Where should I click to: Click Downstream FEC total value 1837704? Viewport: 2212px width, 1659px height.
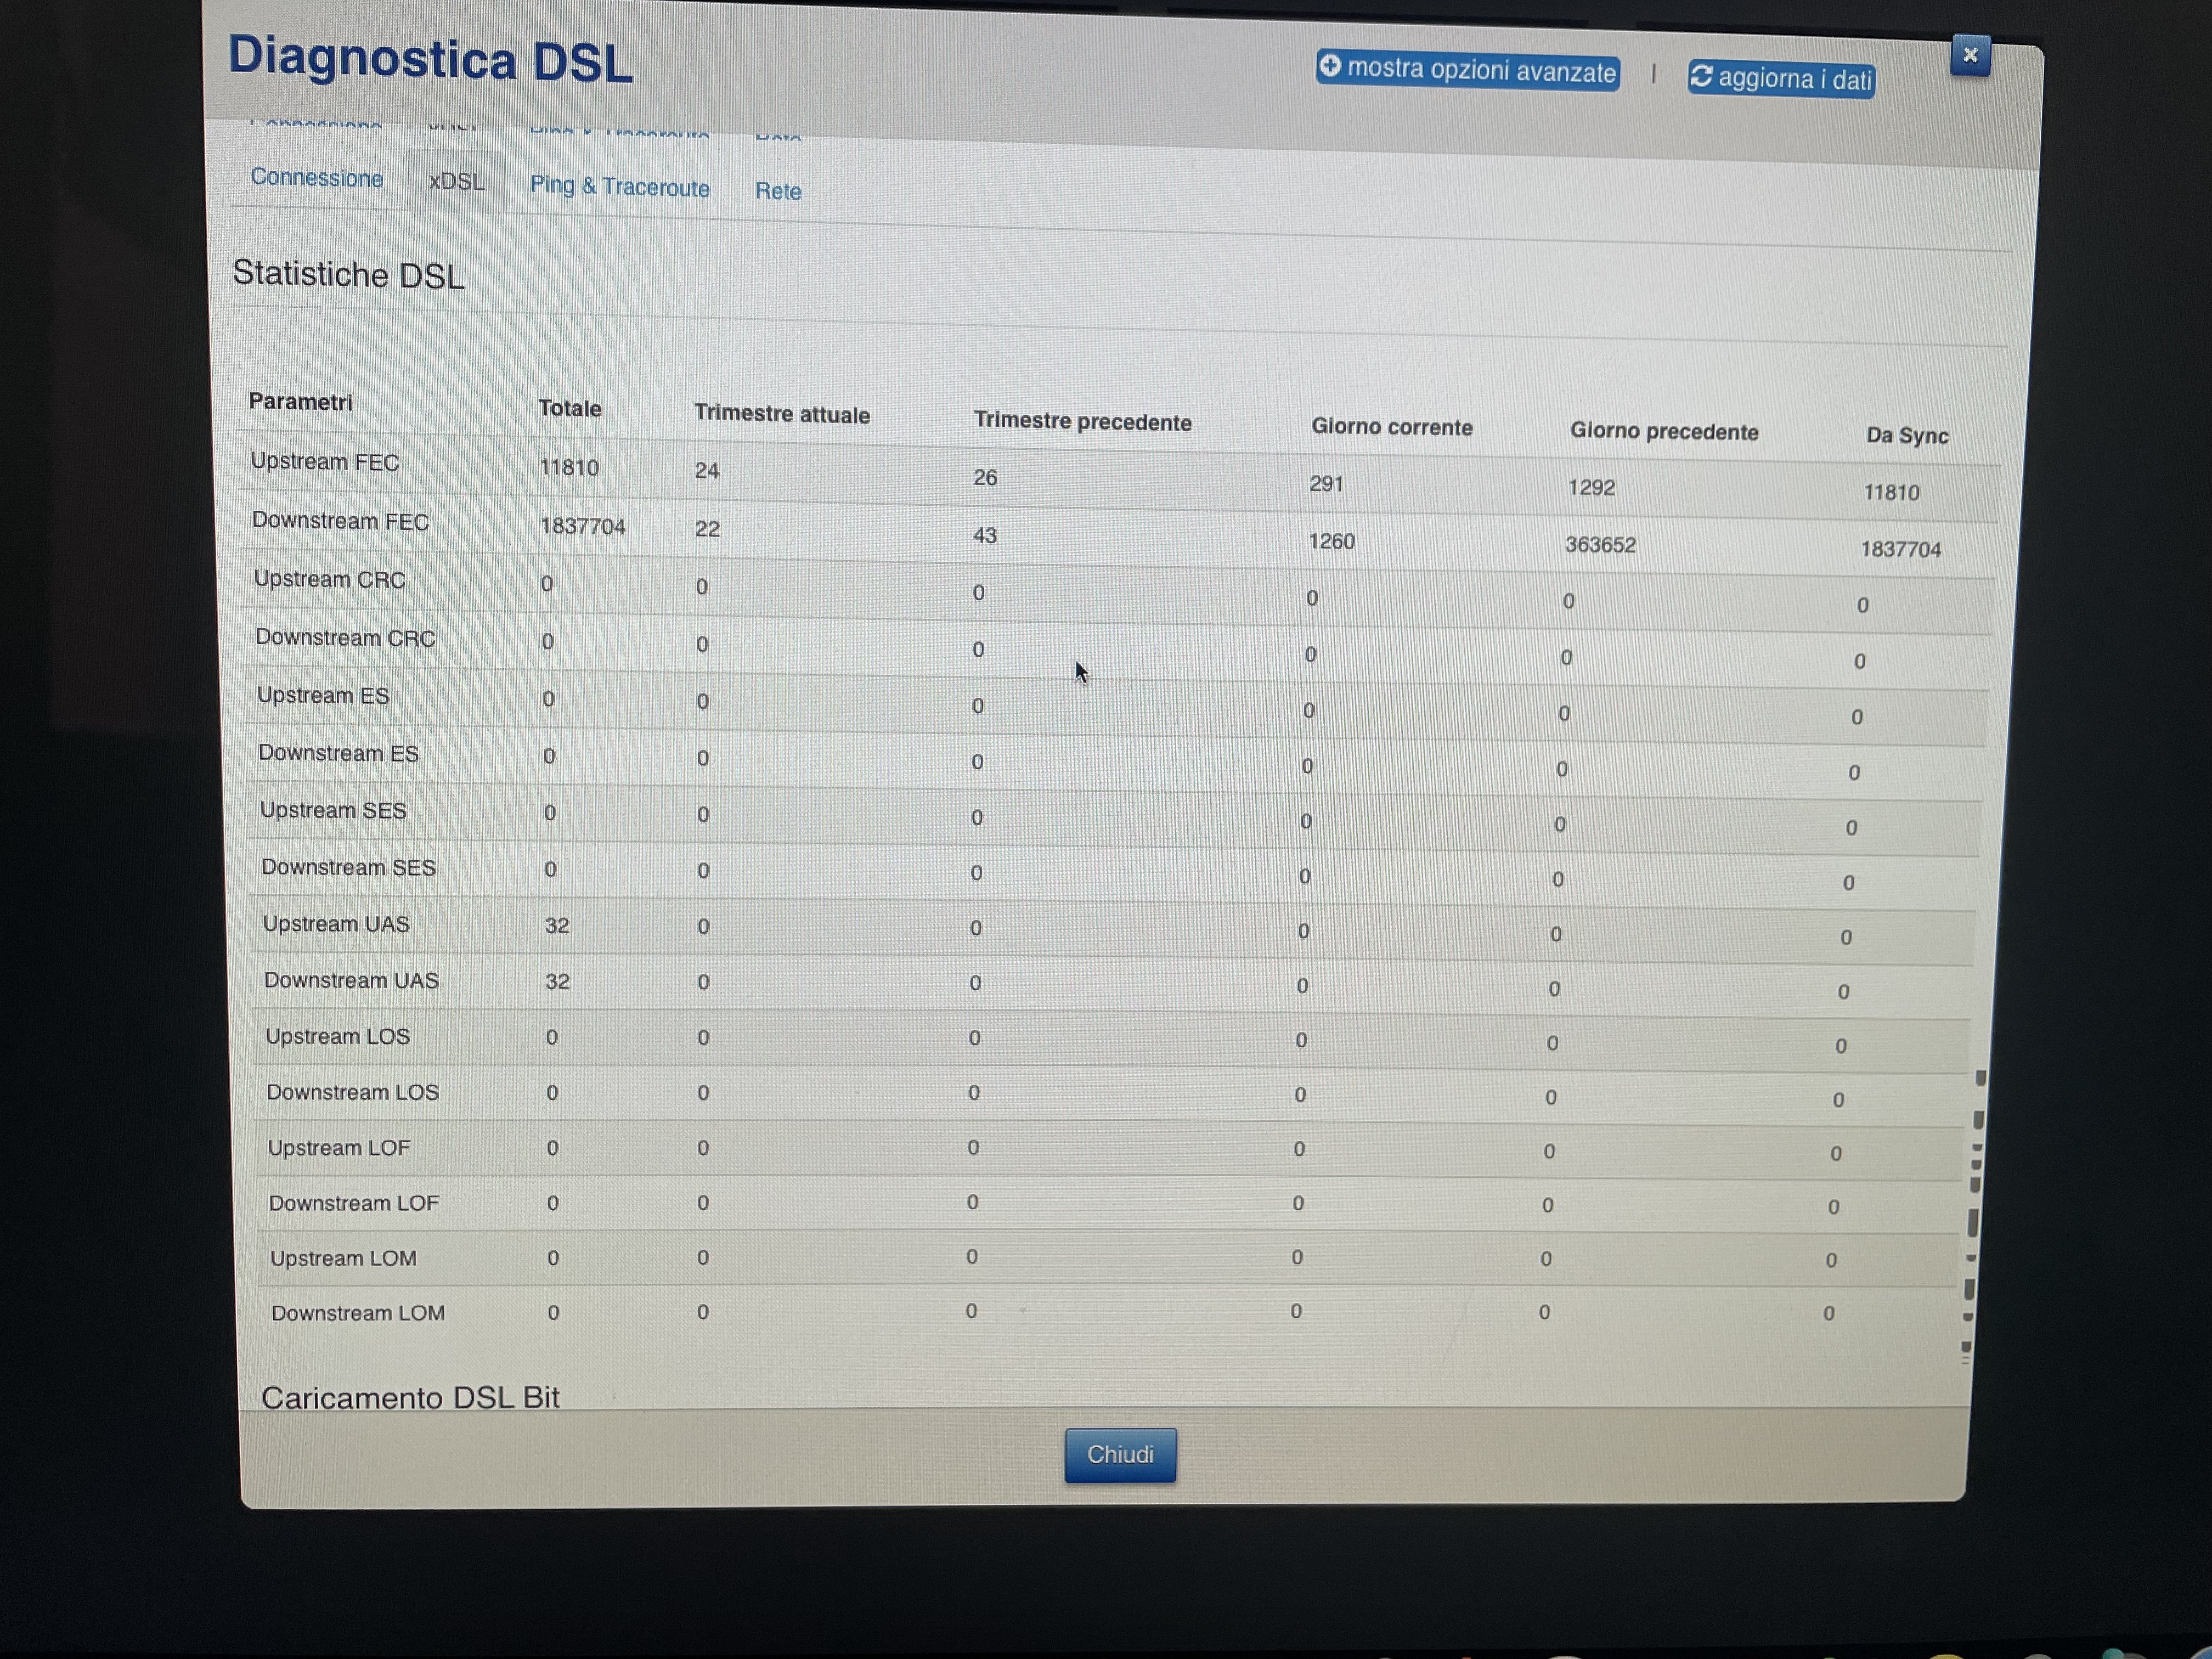[x=582, y=526]
